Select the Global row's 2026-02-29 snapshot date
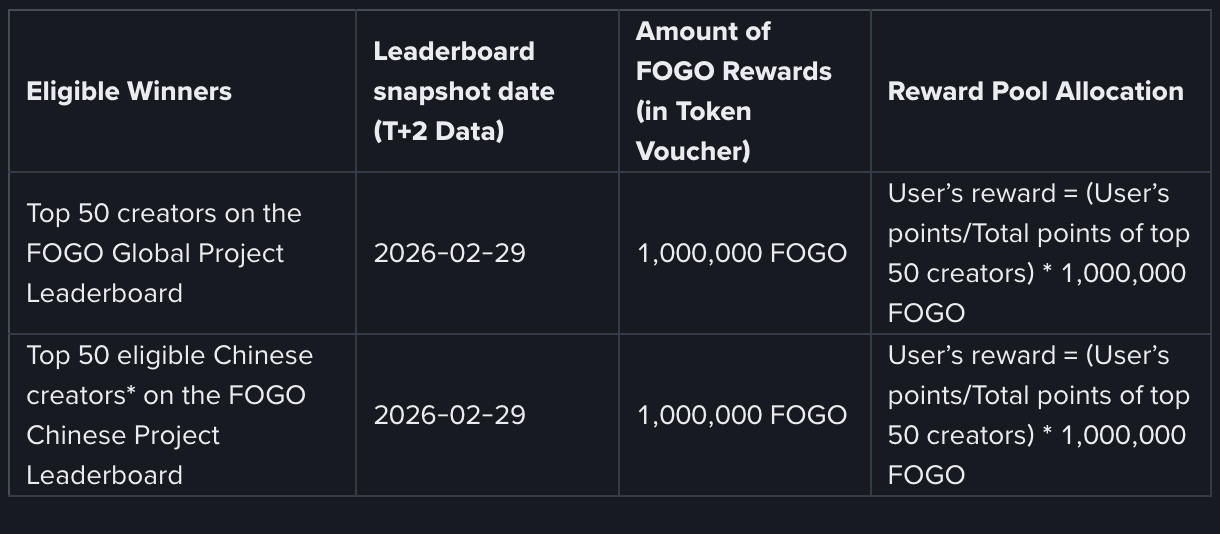The height and width of the screenshot is (534, 1220). click(x=449, y=253)
